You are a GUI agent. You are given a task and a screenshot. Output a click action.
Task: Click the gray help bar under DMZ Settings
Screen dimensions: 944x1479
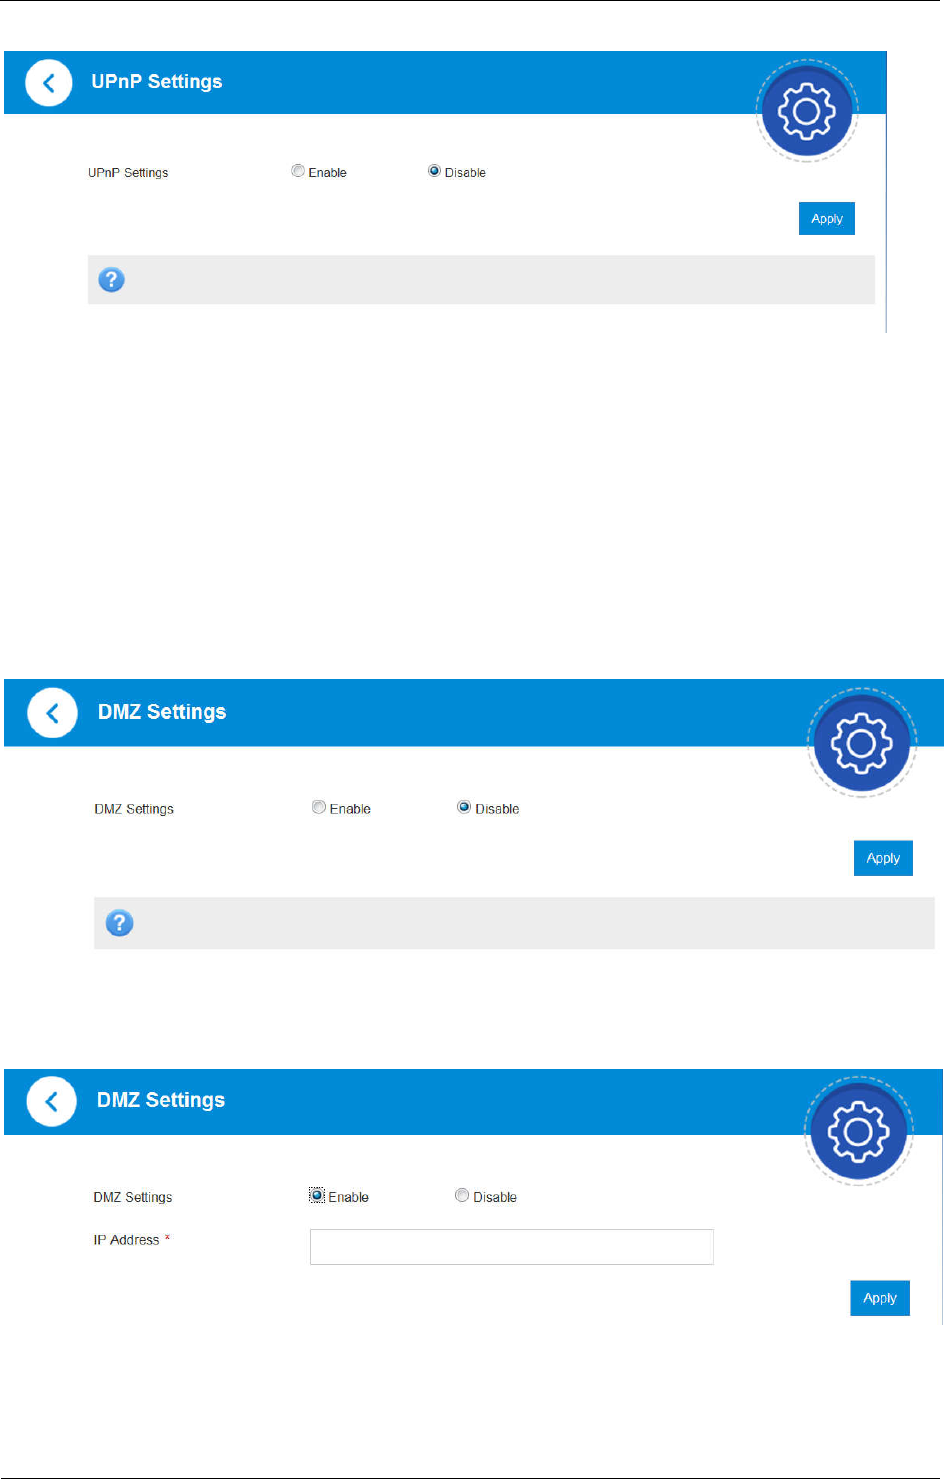click(x=514, y=923)
